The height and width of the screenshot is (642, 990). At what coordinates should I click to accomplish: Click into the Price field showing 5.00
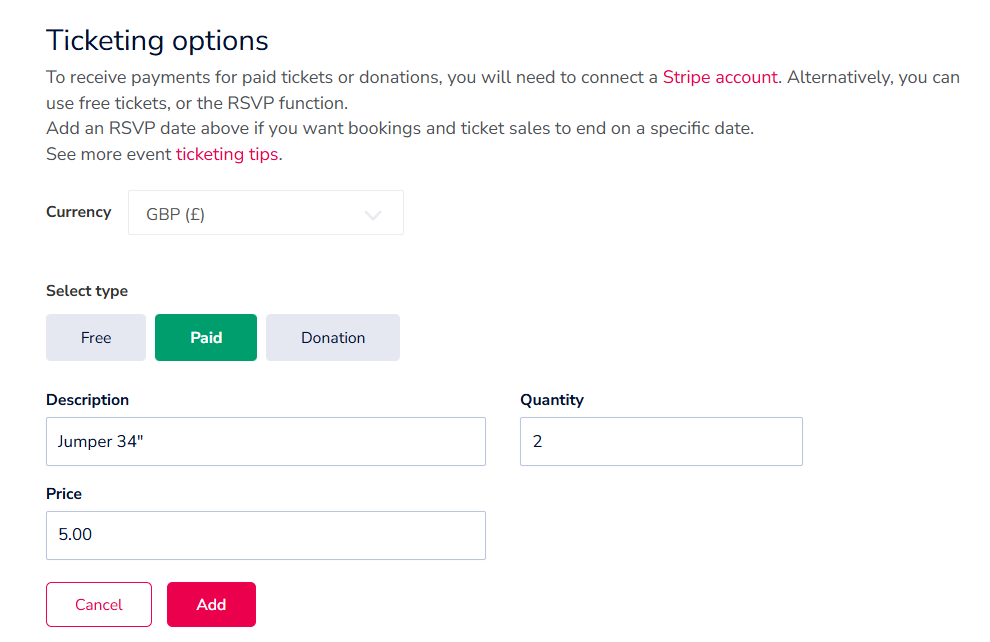pyautogui.click(x=265, y=535)
